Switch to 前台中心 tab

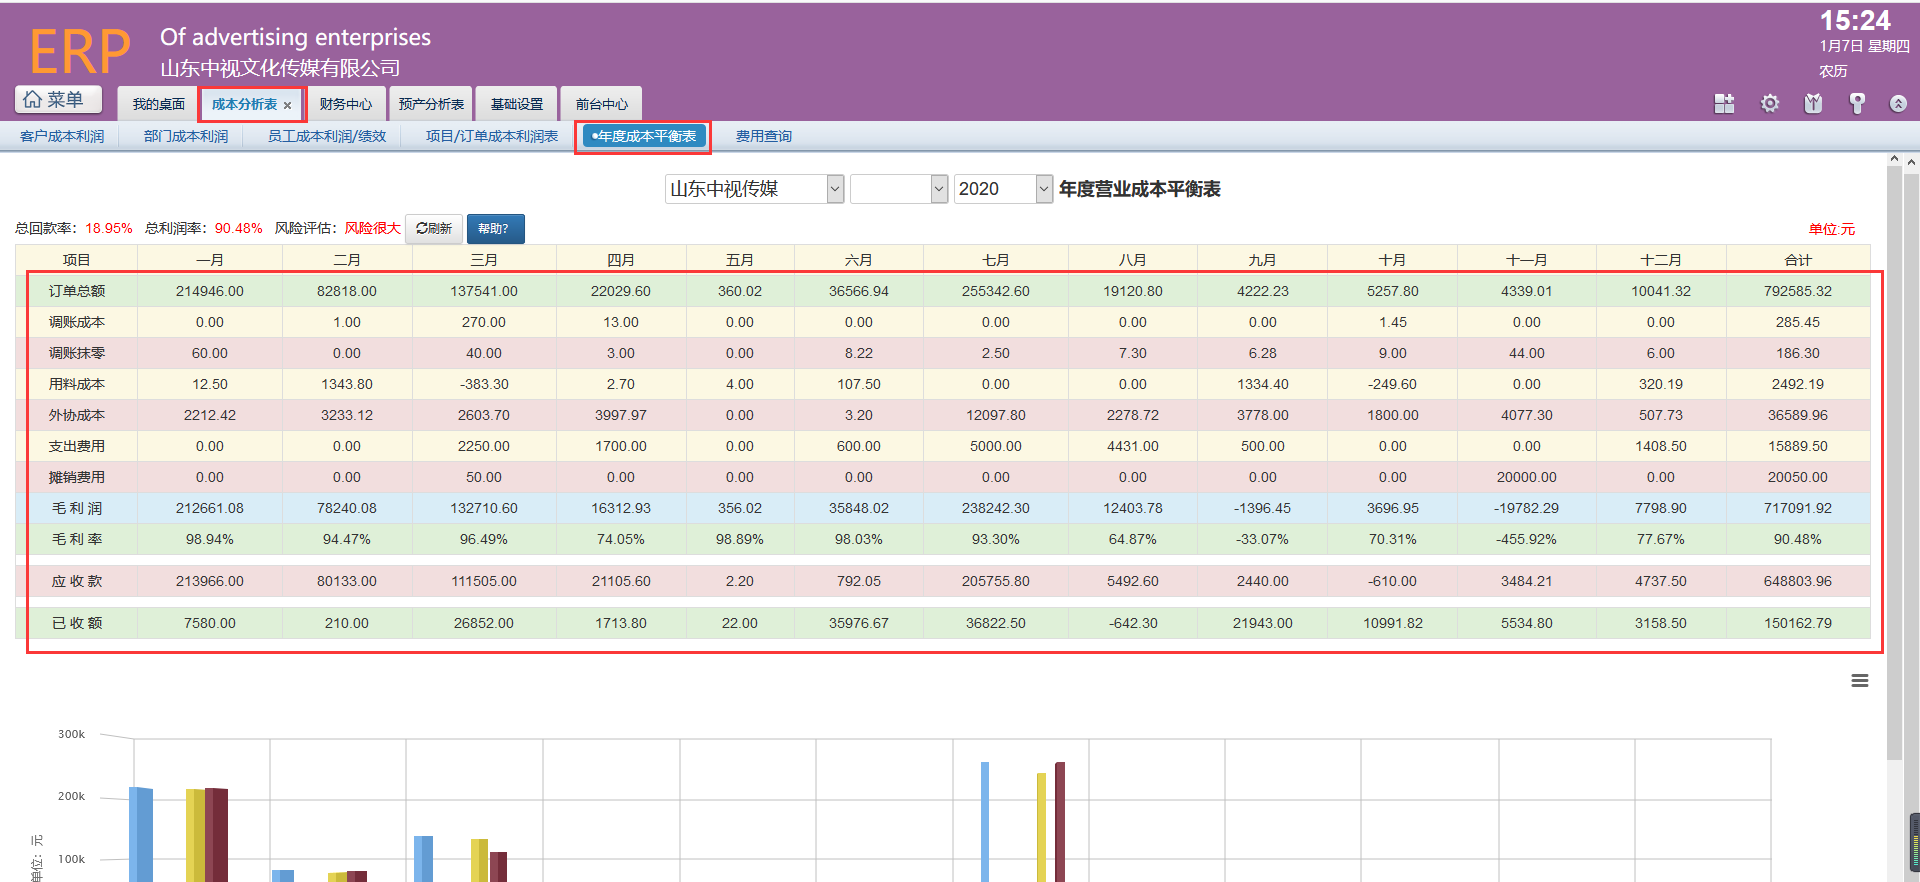point(602,104)
